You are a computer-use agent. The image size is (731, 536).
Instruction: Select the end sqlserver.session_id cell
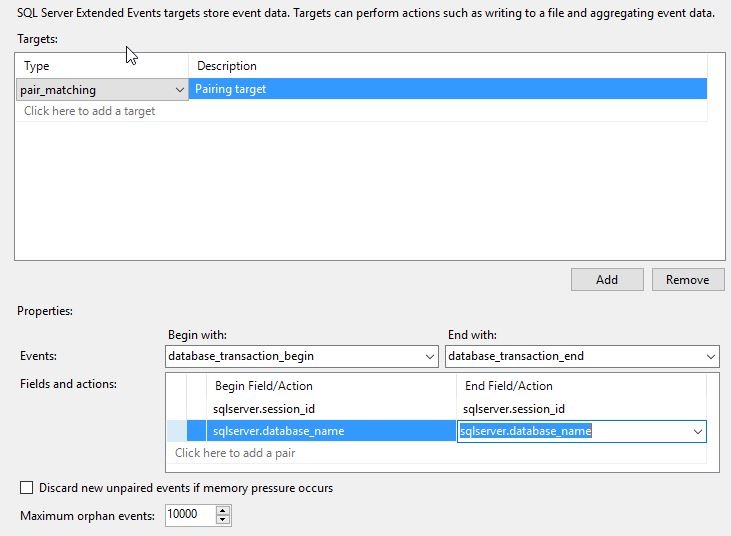[514, 409]
